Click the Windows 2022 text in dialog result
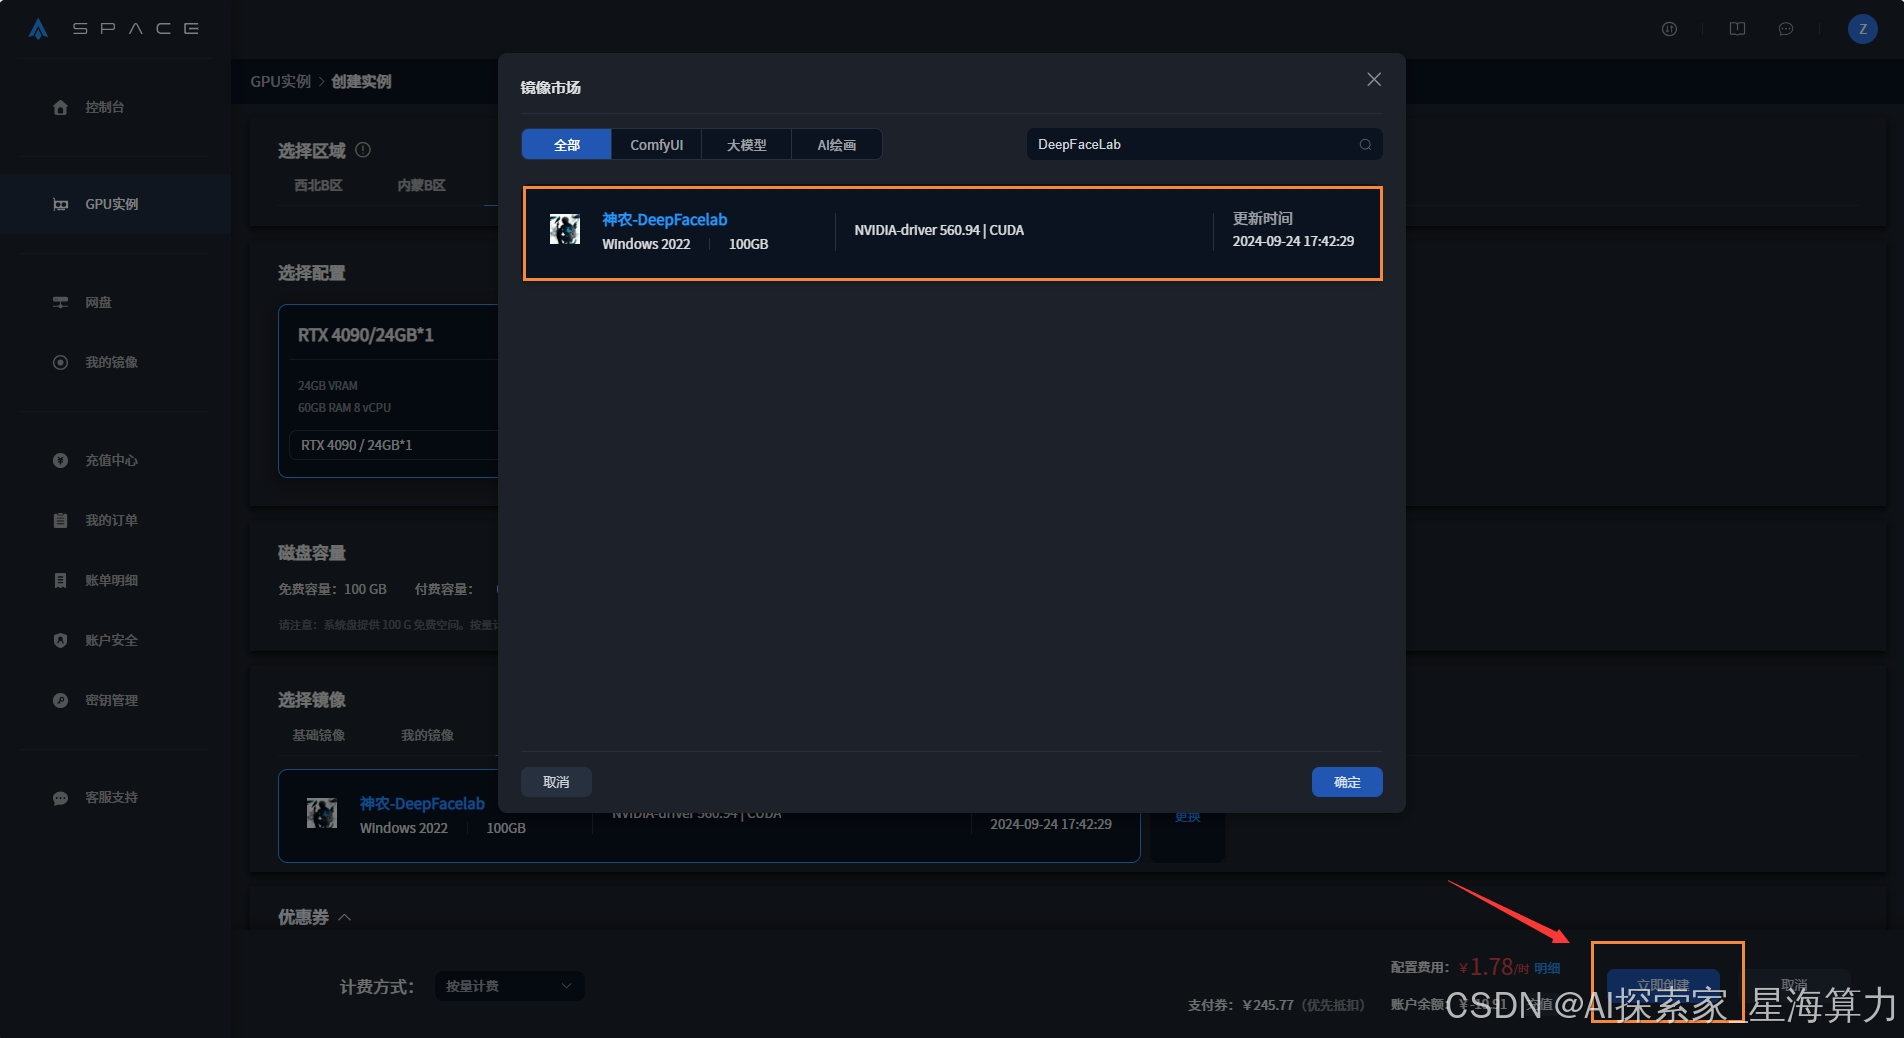This screenshot has width=1904, height=1038. point(646,244)
